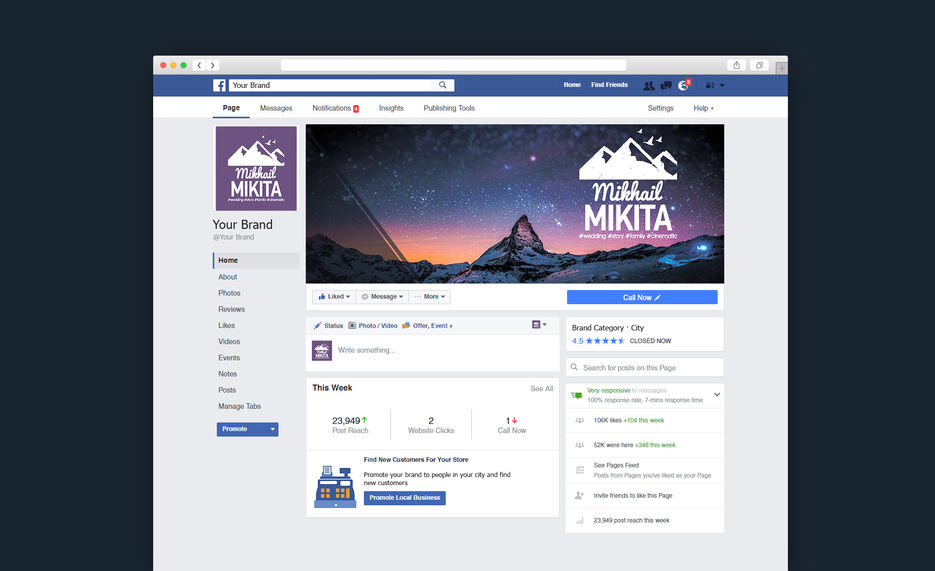Open Posts in the sidebar
935x571 pixels.
227,390
